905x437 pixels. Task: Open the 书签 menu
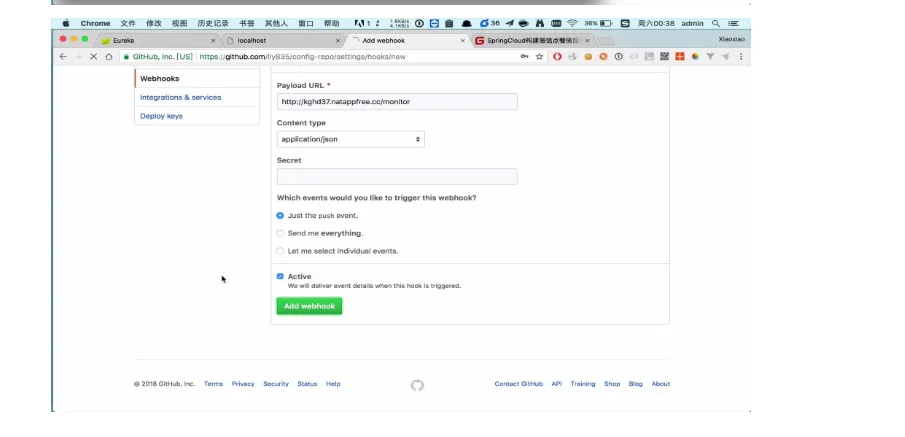pyautogui.click(x=246, y=24)
